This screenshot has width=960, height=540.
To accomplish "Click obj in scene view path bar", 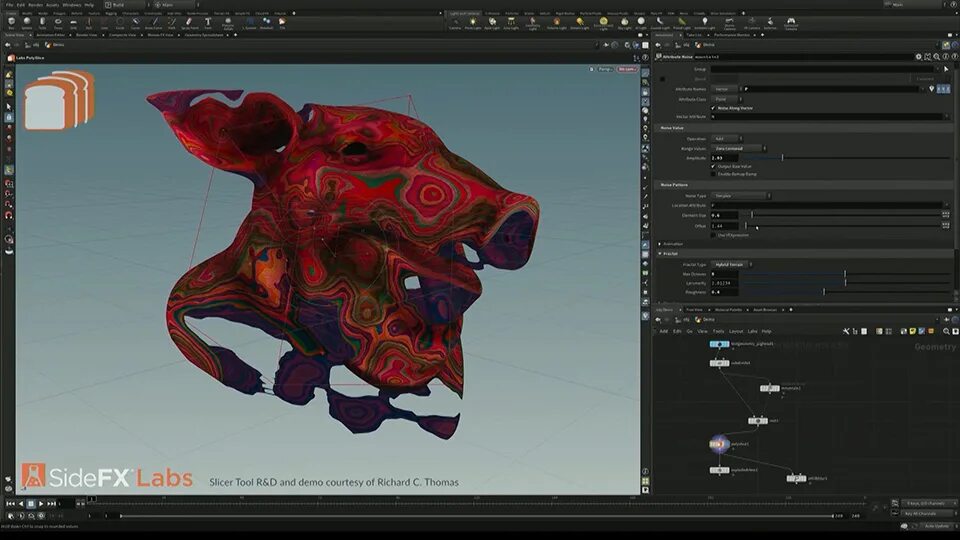I will pyautogui.click(x=36, y=45).
